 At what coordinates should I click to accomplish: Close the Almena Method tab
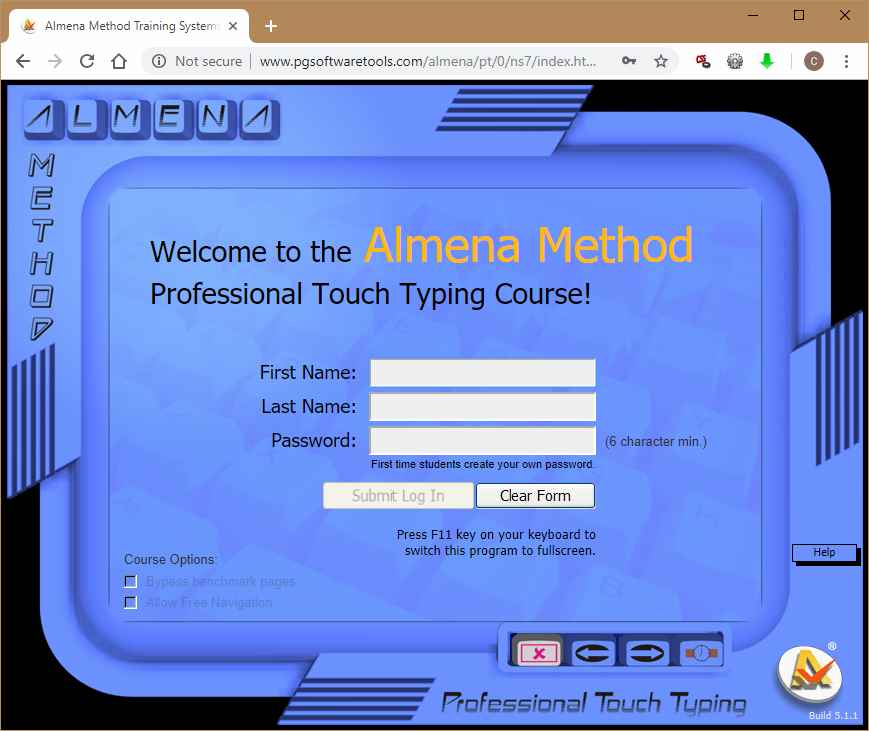pyautogui.click(x=233, y=26)
